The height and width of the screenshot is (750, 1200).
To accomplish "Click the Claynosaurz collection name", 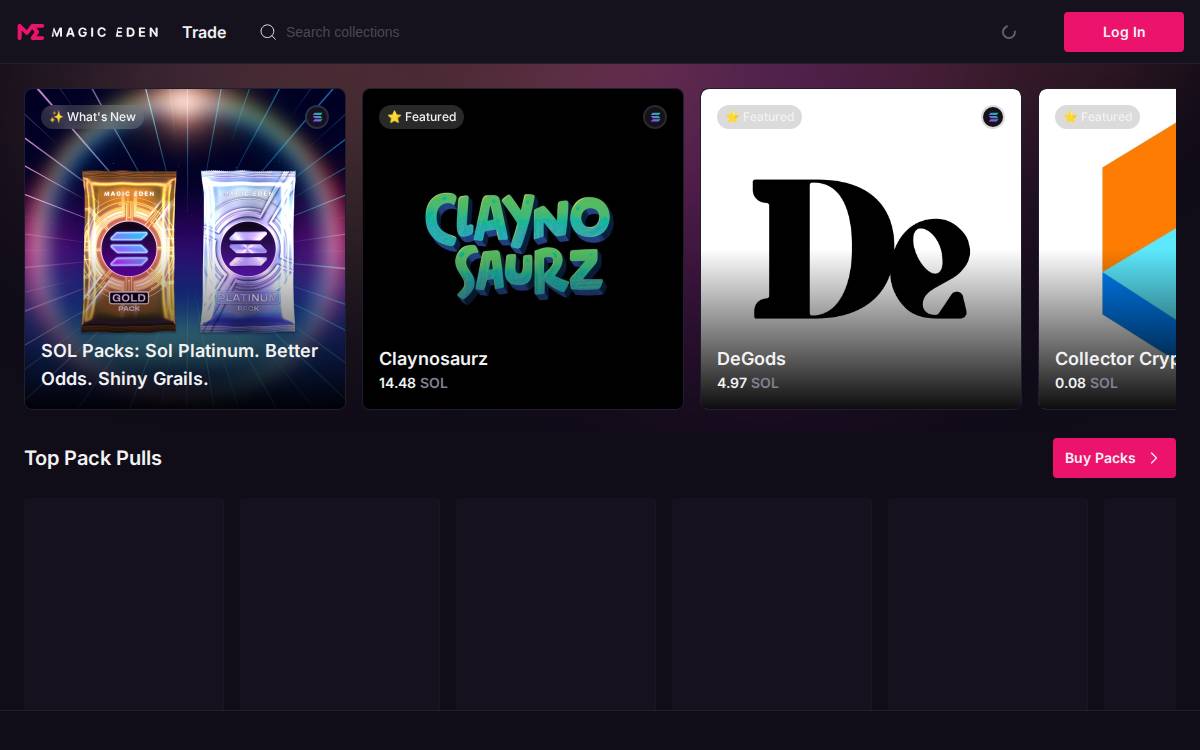I will (433, 359).
